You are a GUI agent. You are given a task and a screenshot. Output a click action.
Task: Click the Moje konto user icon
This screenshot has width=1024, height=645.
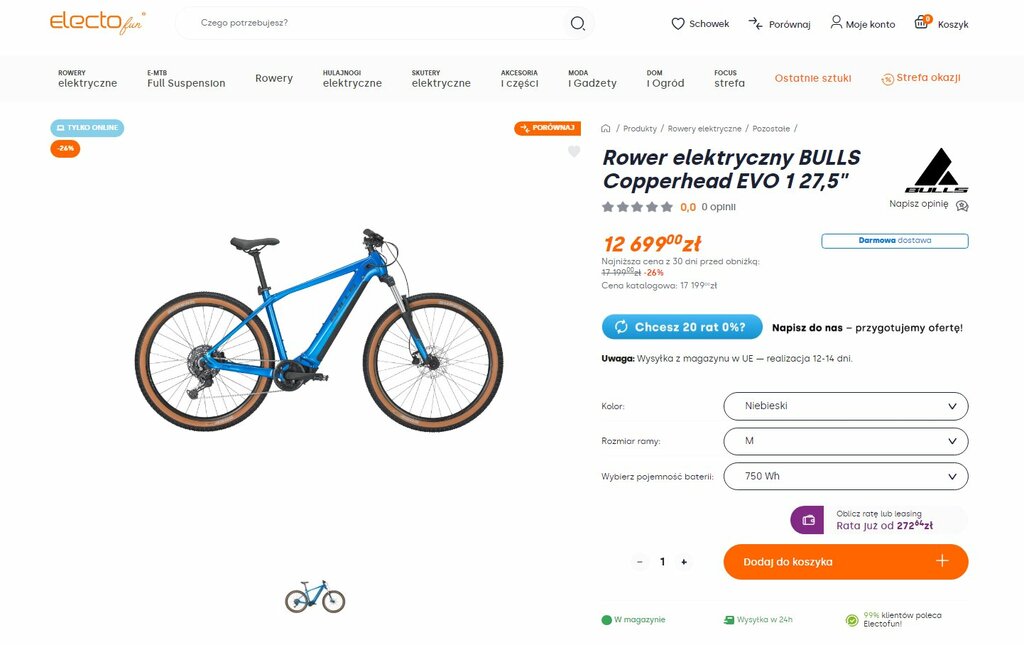[836, 23]
